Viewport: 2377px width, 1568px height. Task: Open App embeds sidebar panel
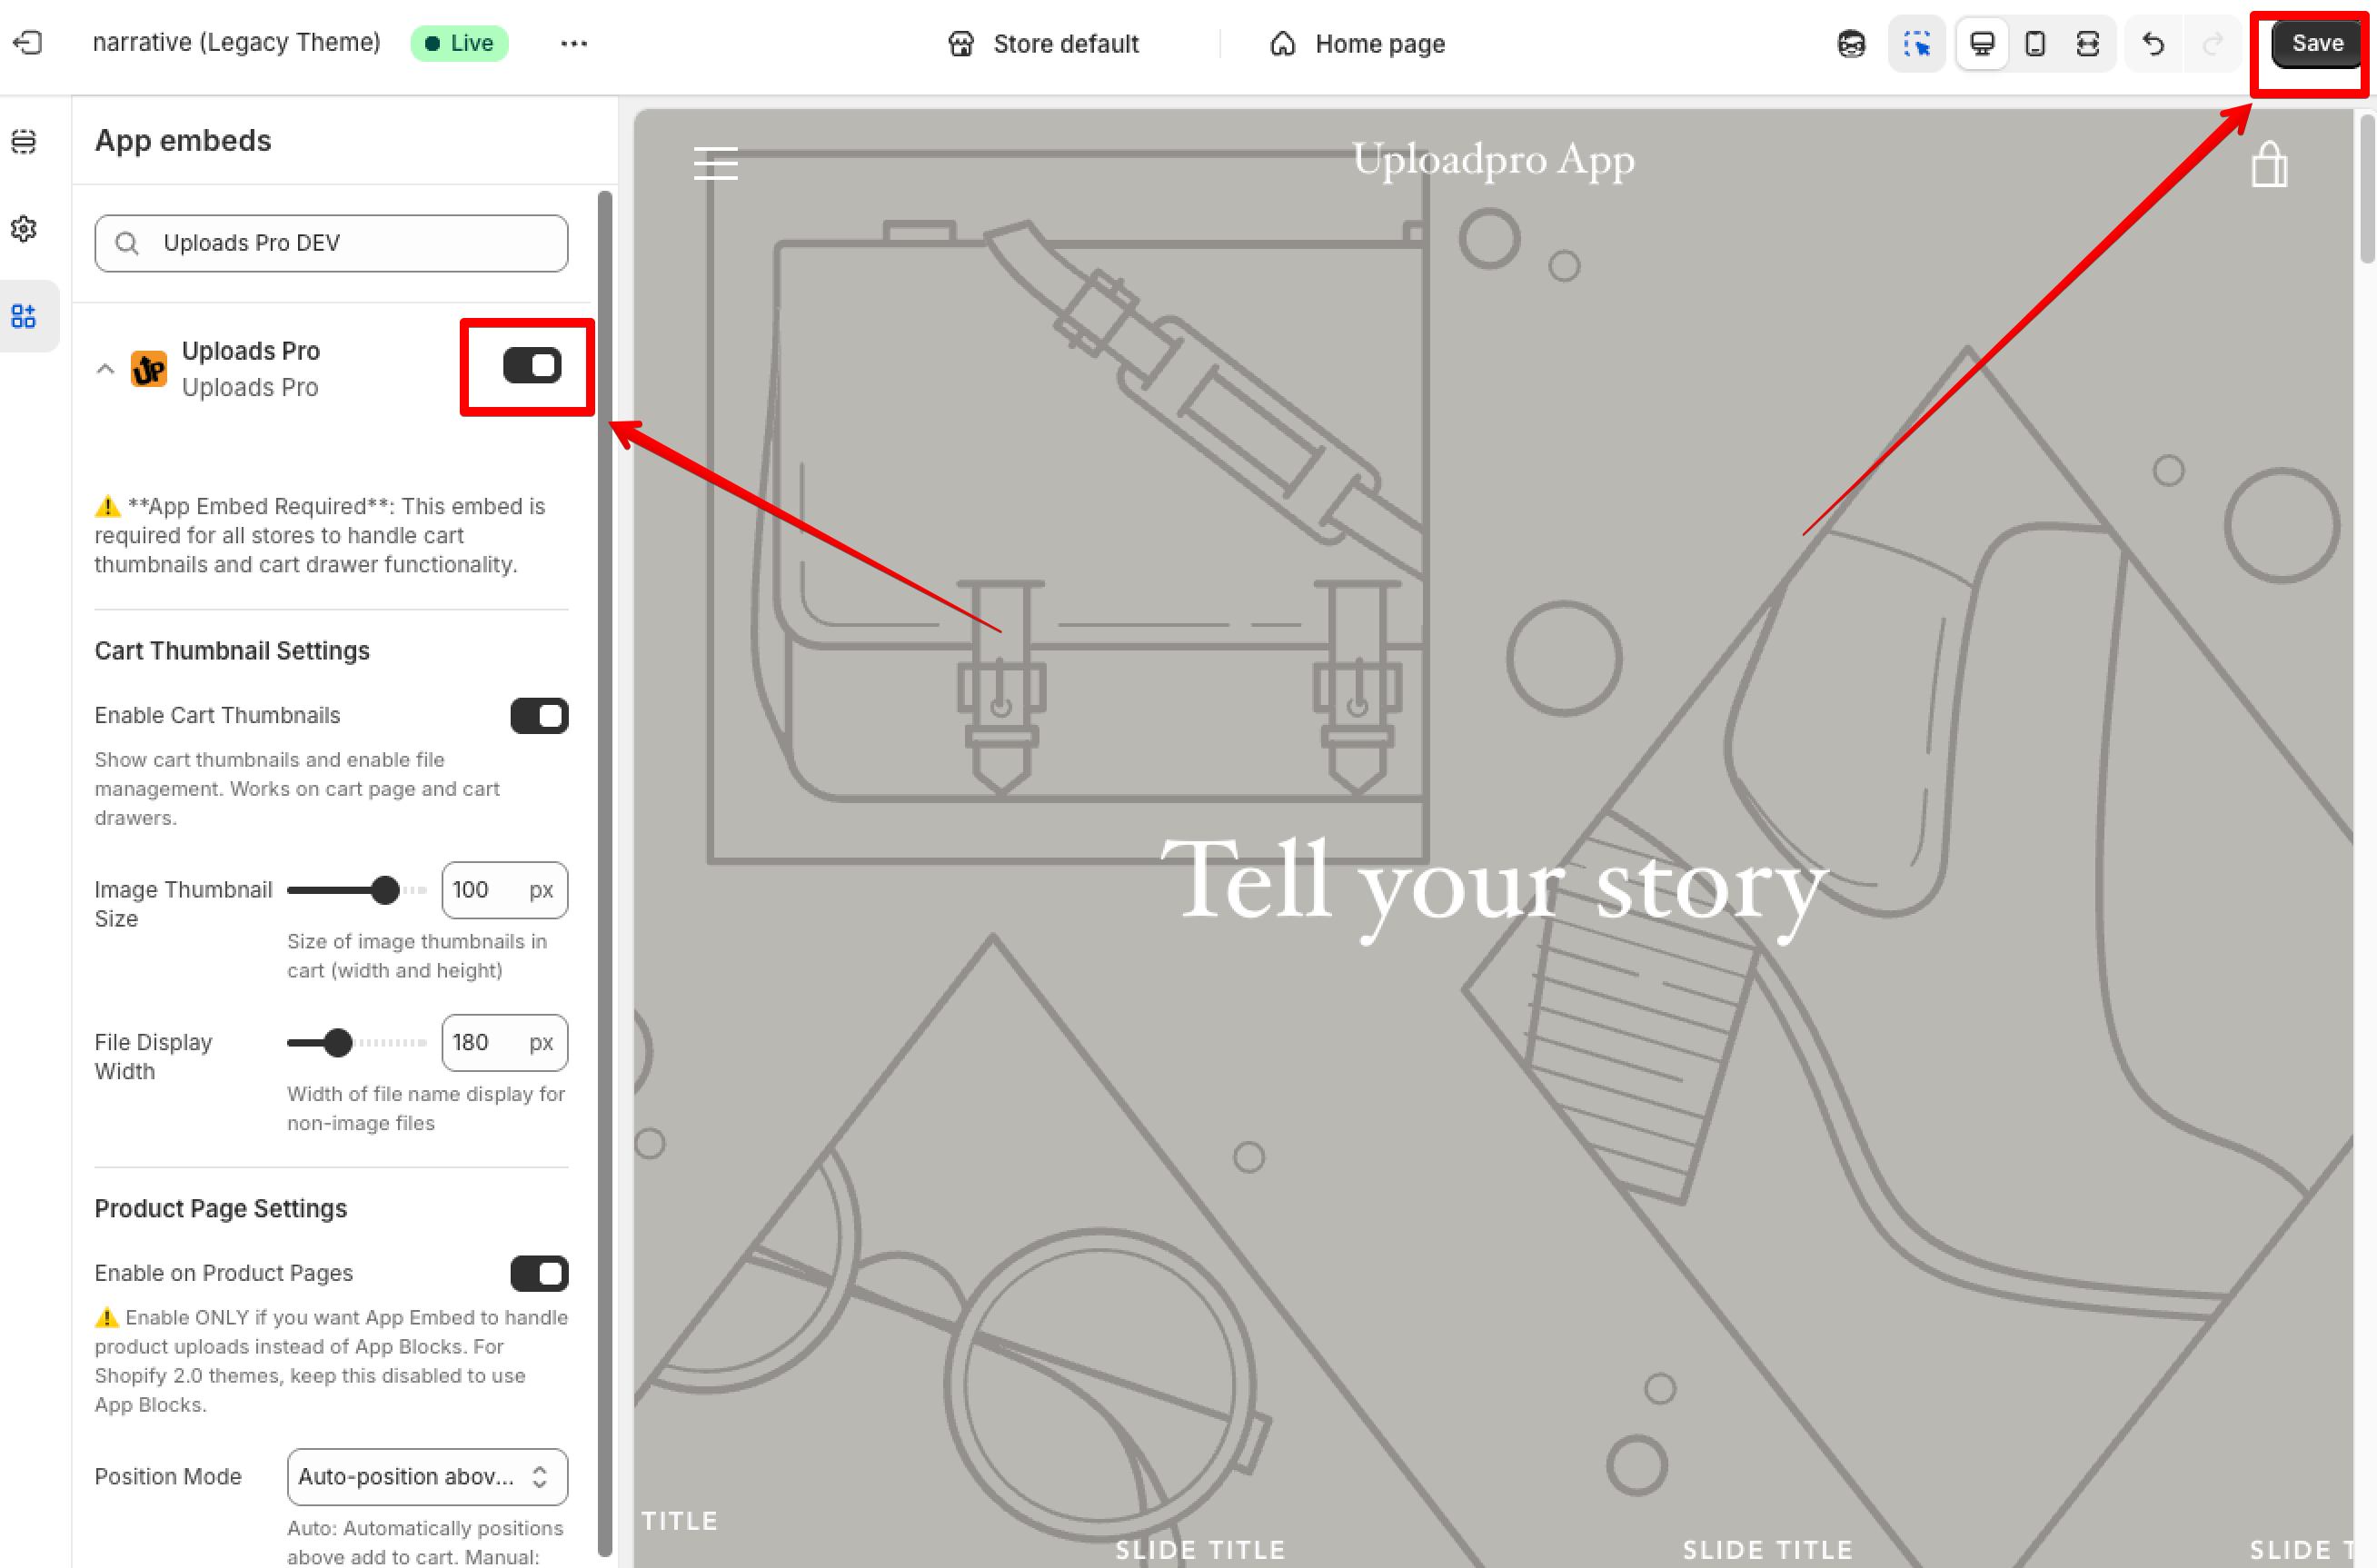click(x=24, y=316)
